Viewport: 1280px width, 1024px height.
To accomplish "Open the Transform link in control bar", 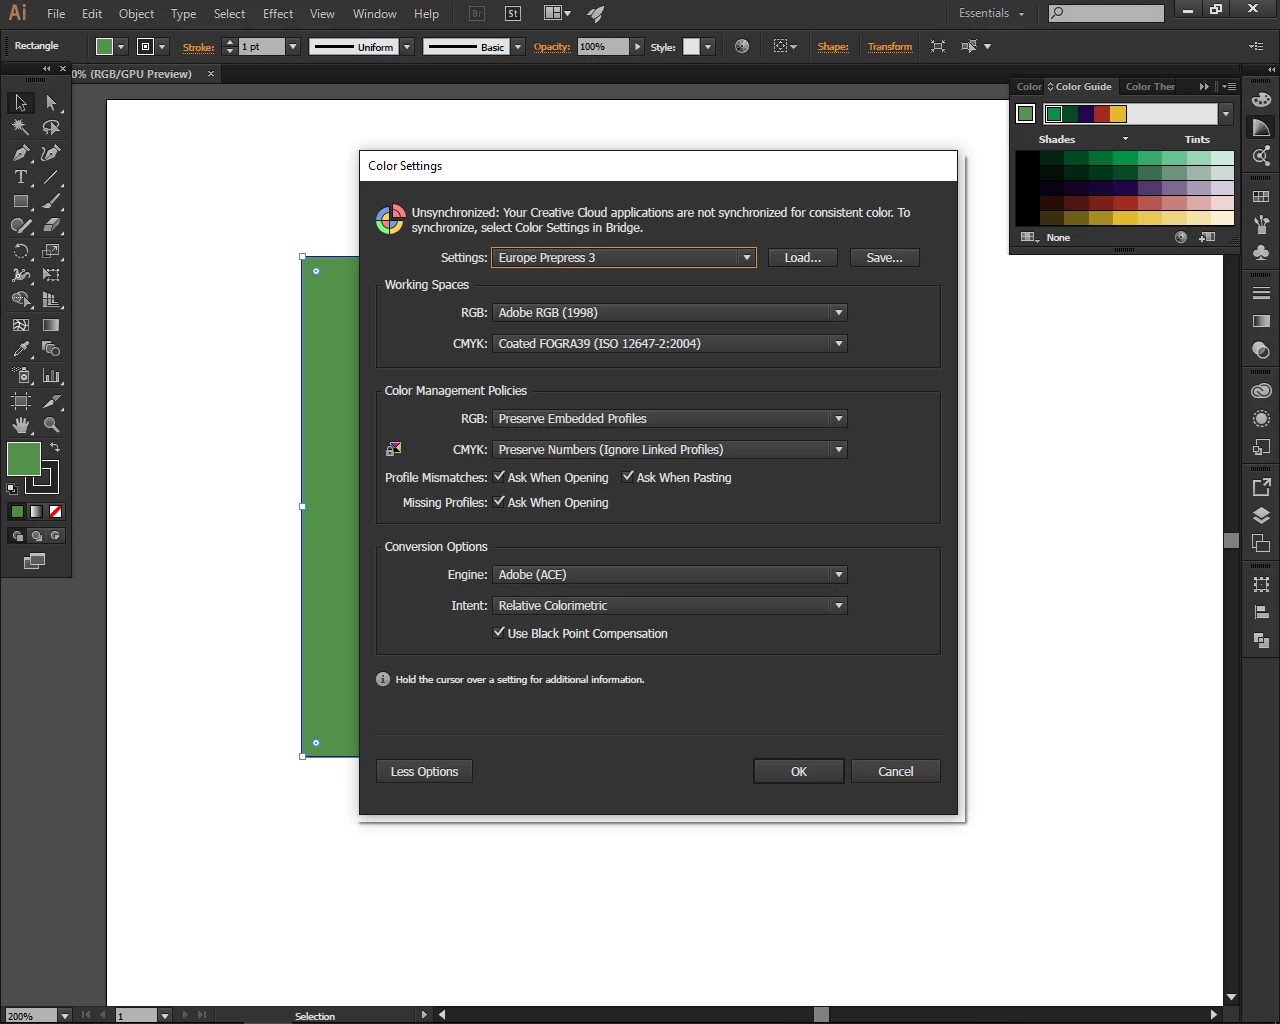I will click(890, 47).
